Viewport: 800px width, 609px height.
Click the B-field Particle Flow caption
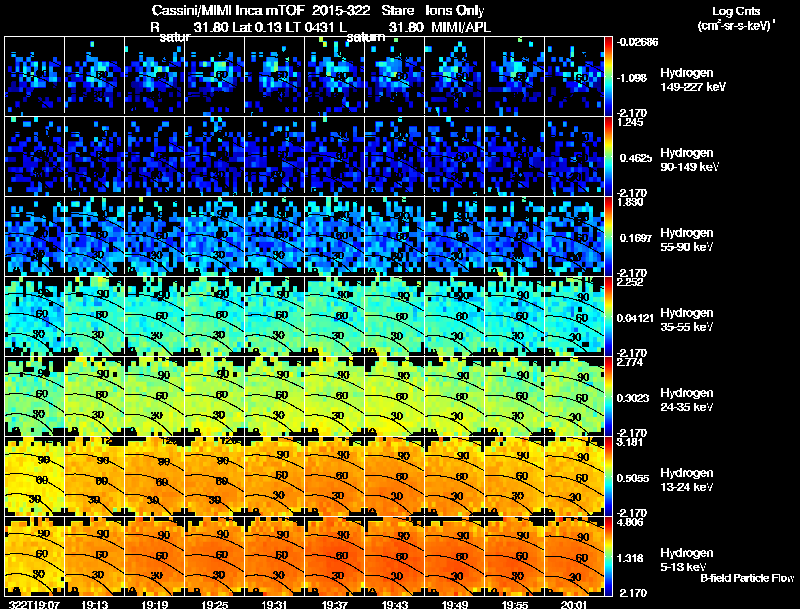coord(747,578)
